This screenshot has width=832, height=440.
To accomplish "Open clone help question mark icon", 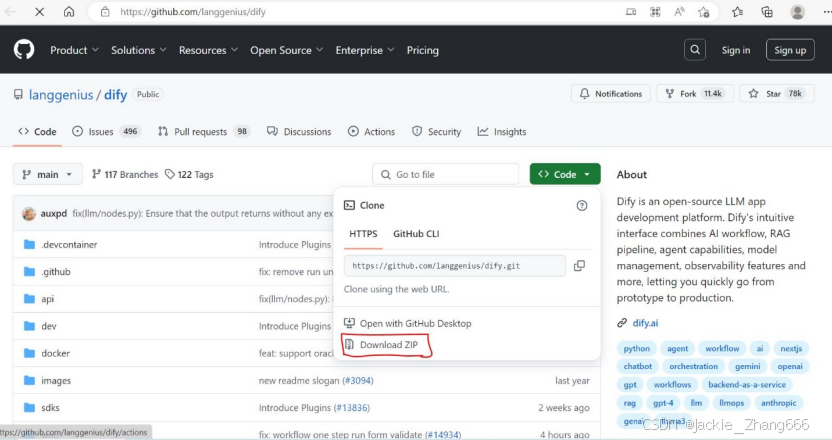I will point(582,205).
